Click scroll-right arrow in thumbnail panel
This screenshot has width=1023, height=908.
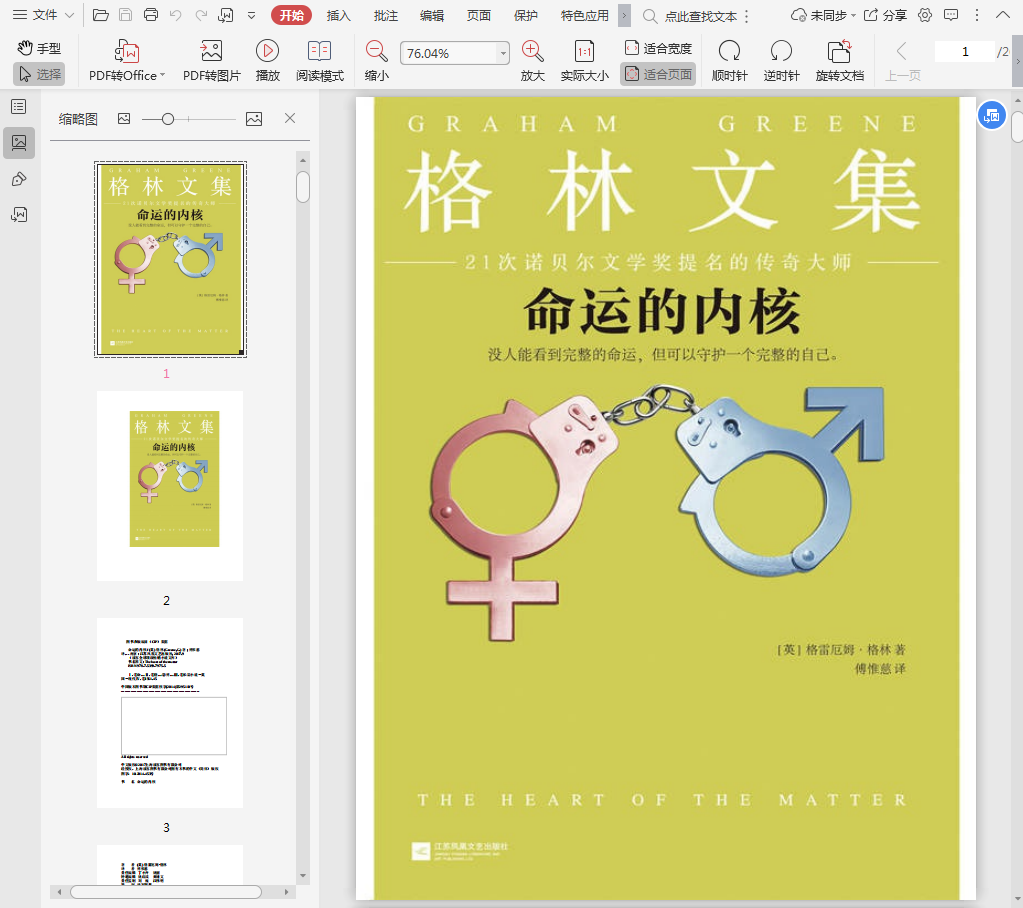tap(286, 892)
